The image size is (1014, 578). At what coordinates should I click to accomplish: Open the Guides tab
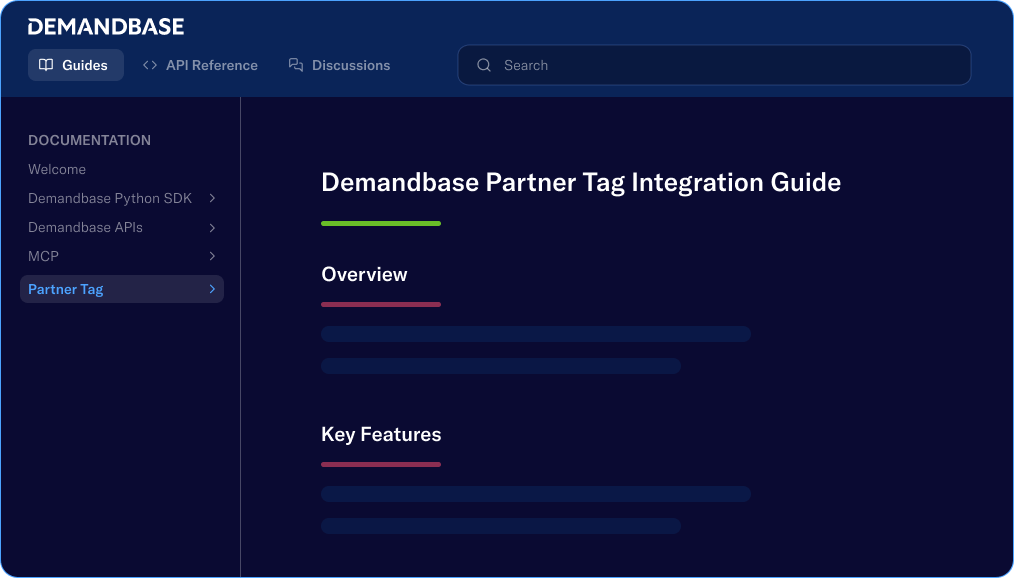[76, 65]
